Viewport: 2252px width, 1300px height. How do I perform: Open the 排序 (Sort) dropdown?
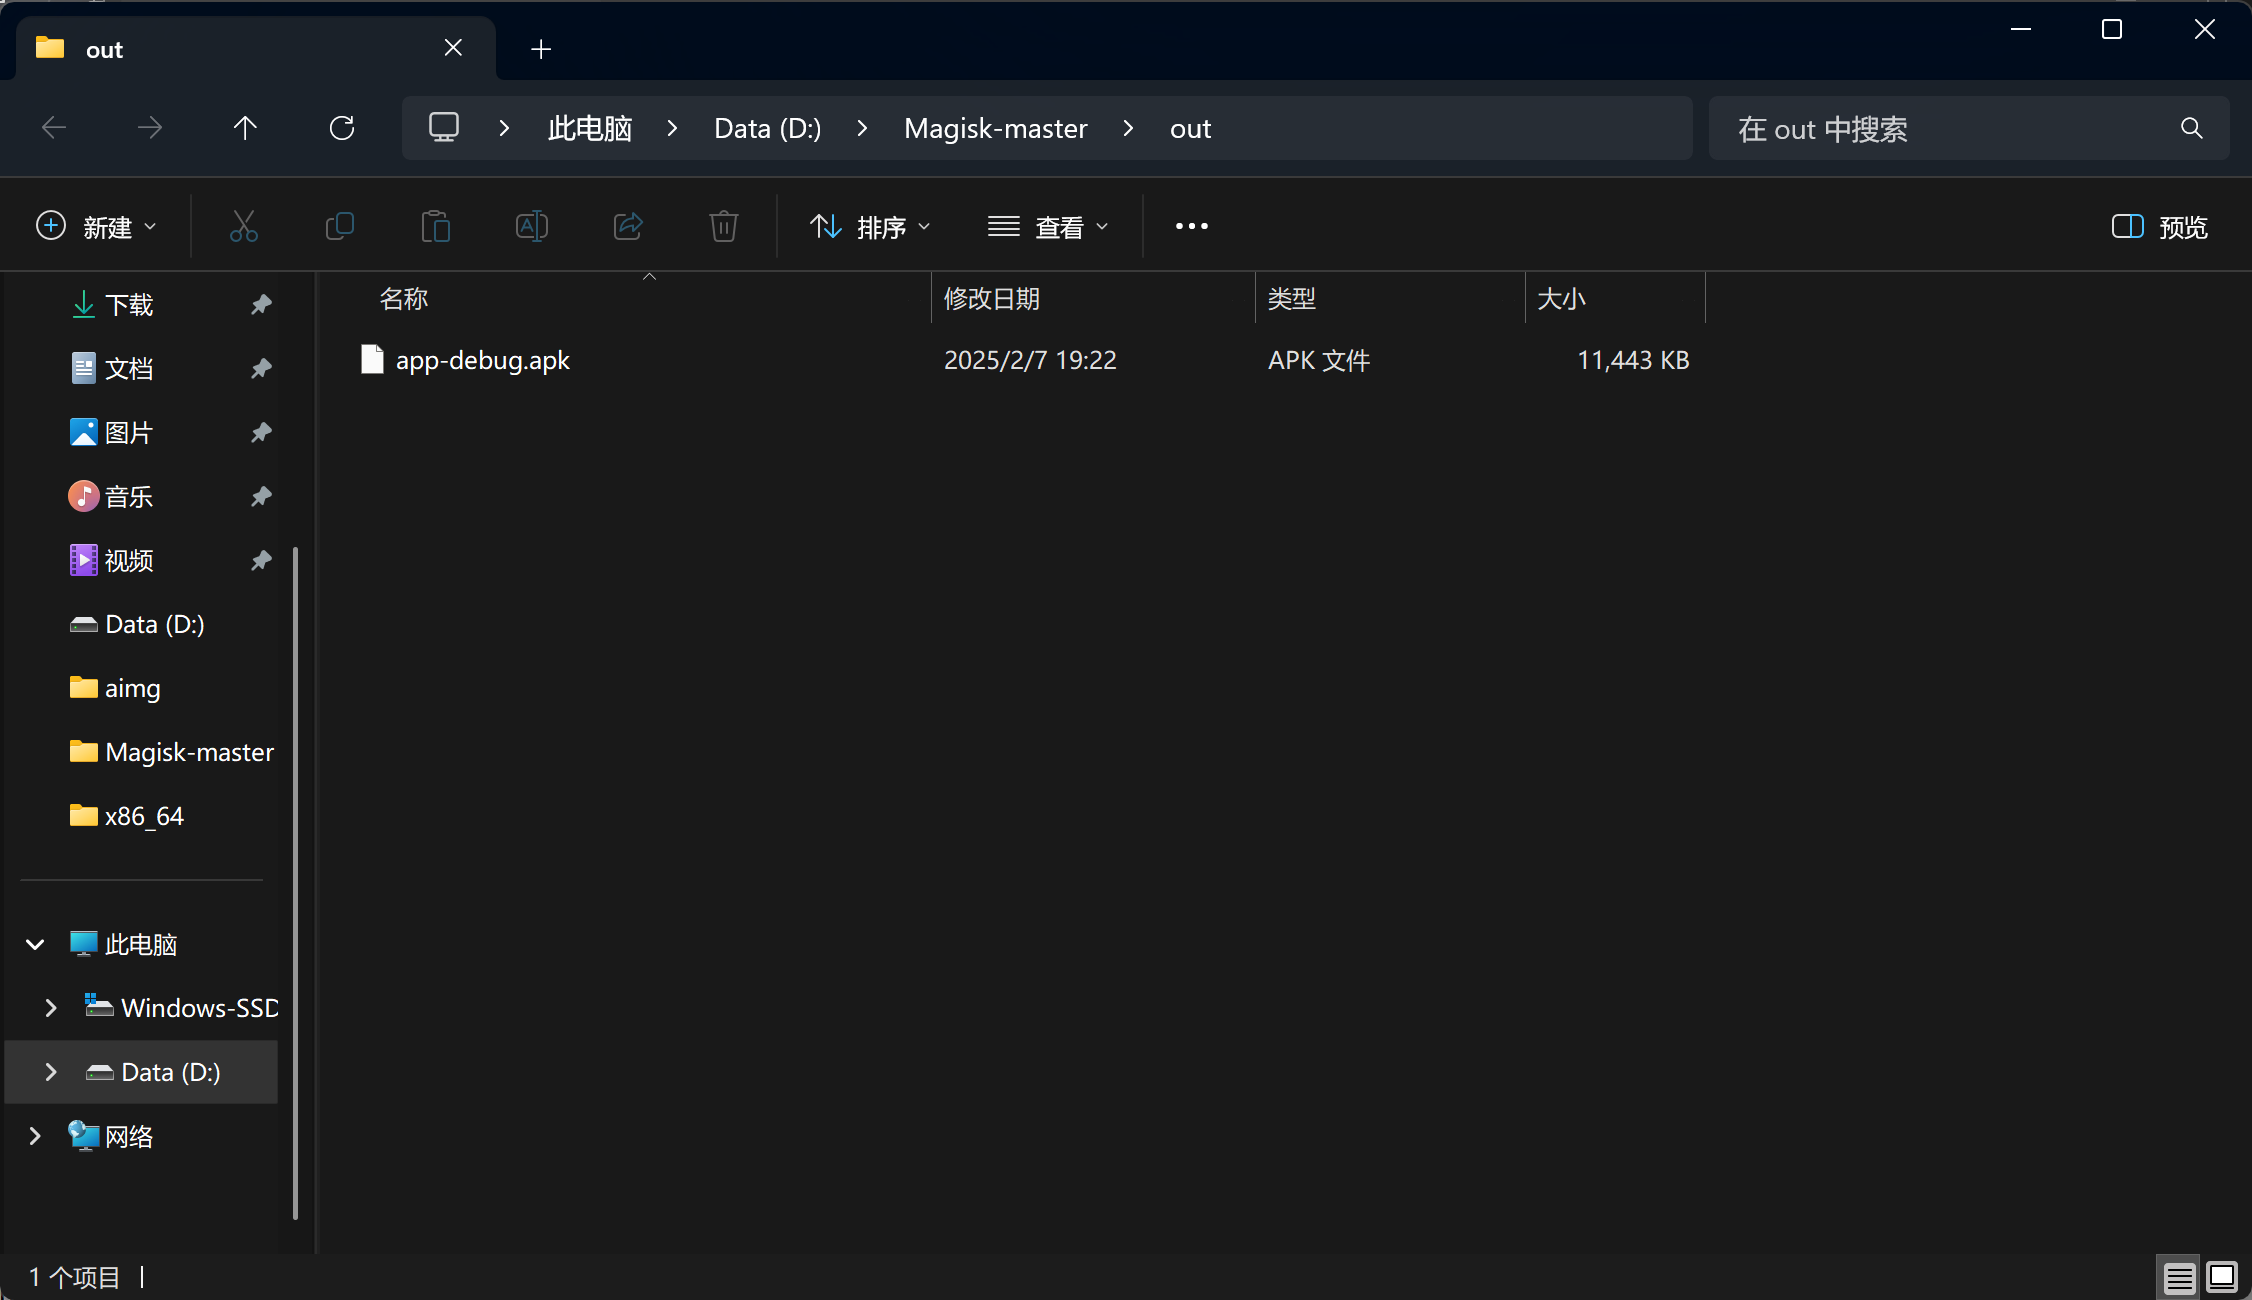pos(869,227)
